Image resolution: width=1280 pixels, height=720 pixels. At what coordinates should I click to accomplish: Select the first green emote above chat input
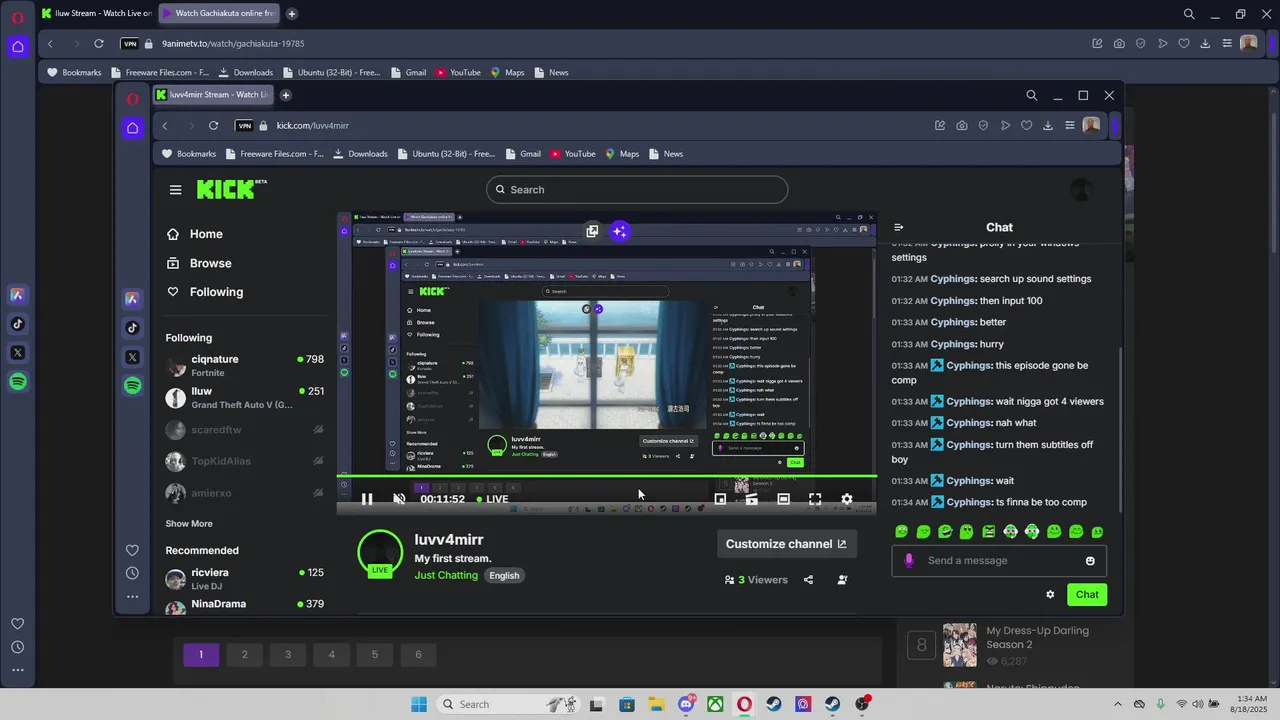(x=902, y=532)
